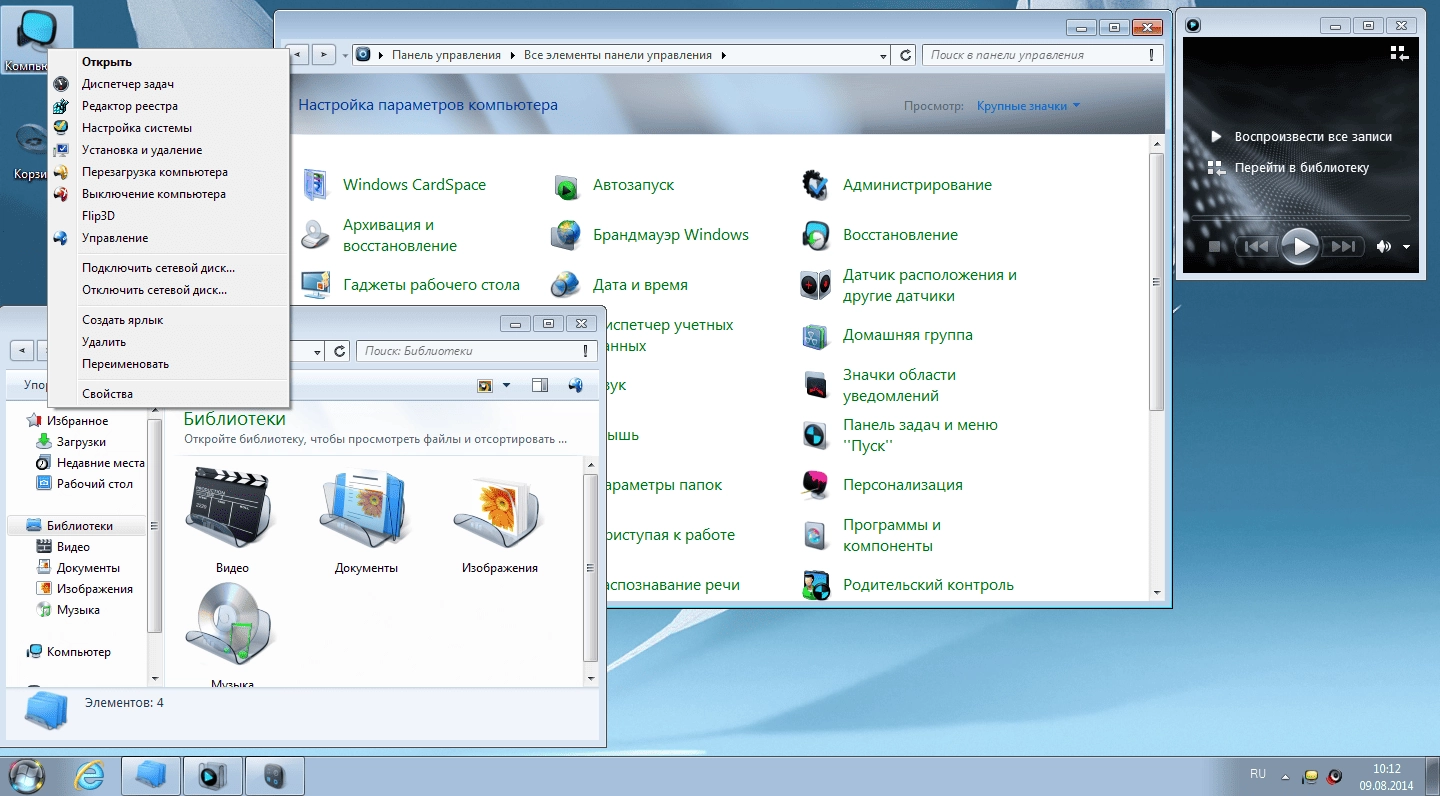Click the refresh button in Control Panel address bar
This screenshot has width=1440, height=796.
click(905, 55)
